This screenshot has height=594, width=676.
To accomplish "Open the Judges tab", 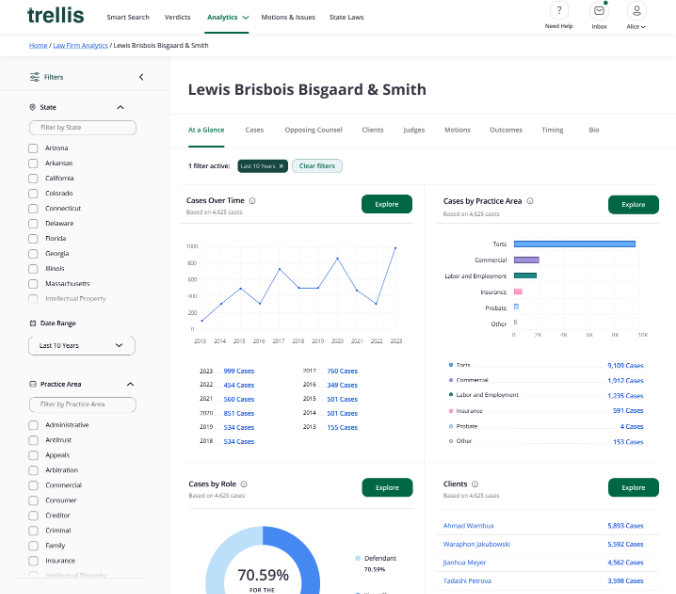I will point(414,130).
